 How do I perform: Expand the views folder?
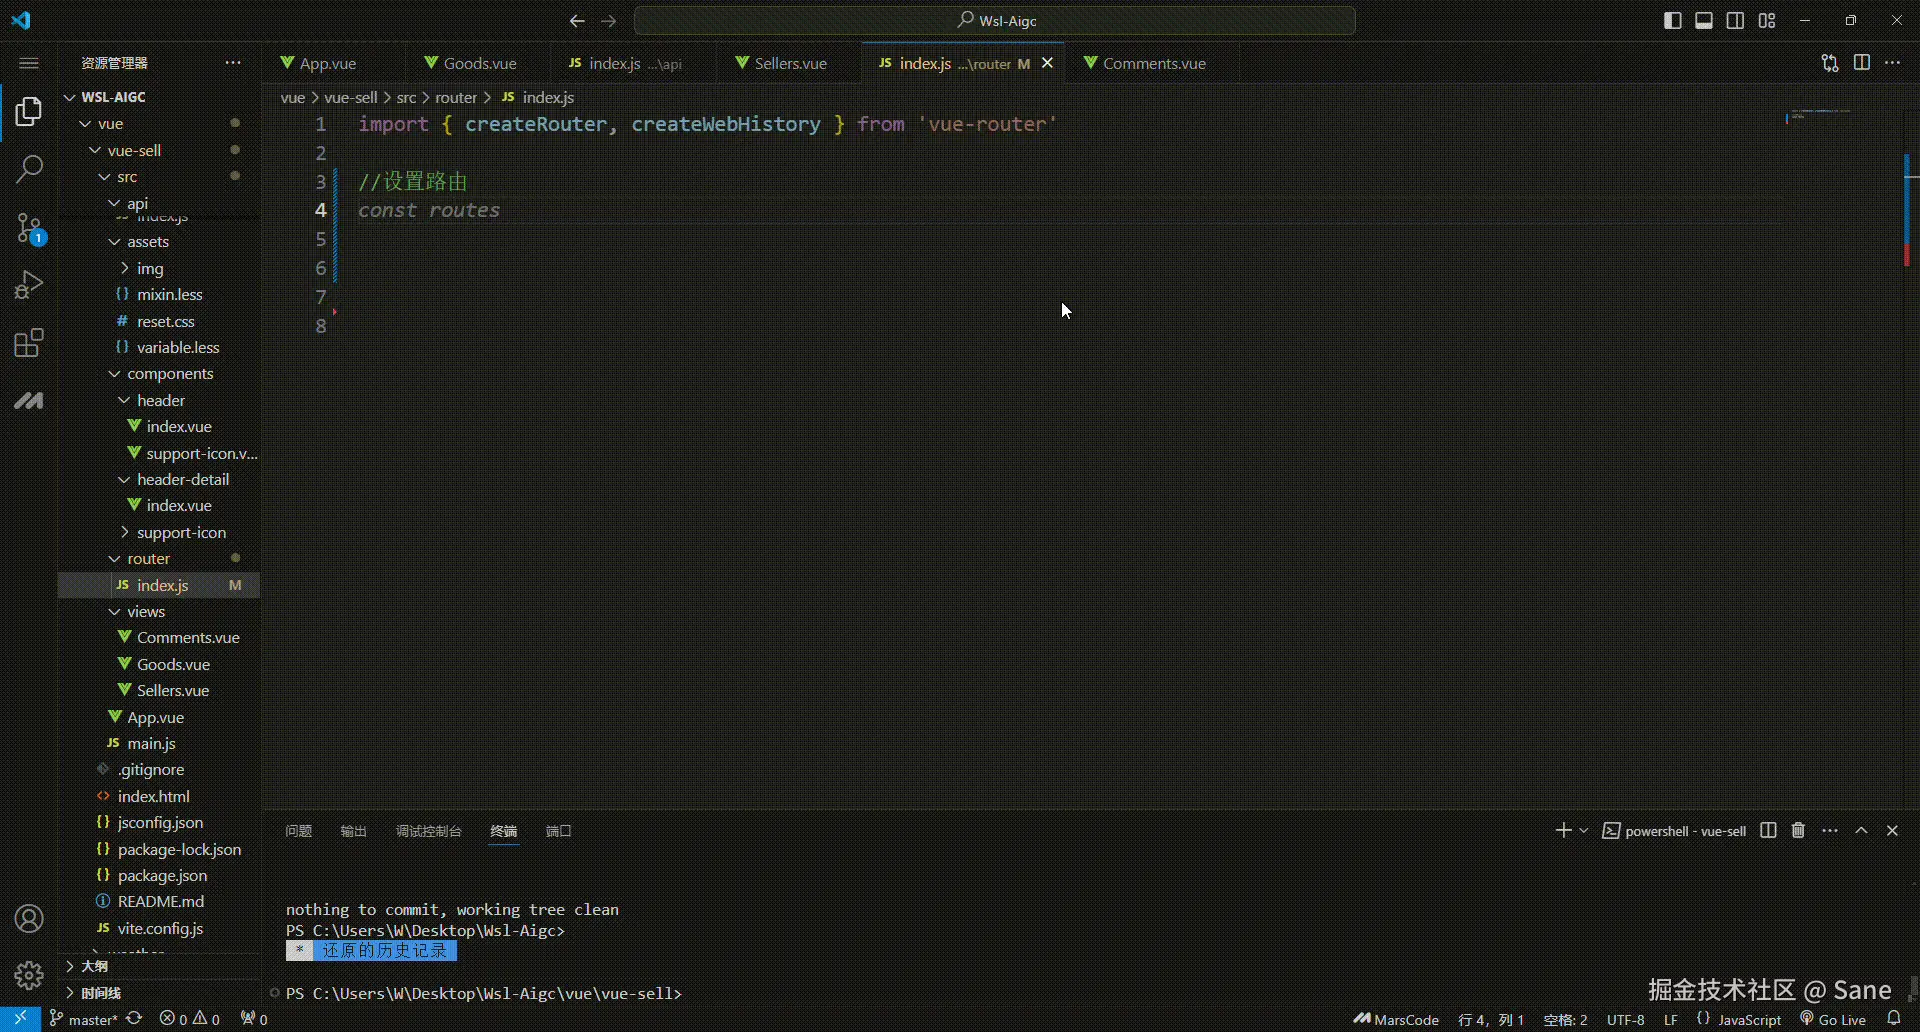coord(148,611)
